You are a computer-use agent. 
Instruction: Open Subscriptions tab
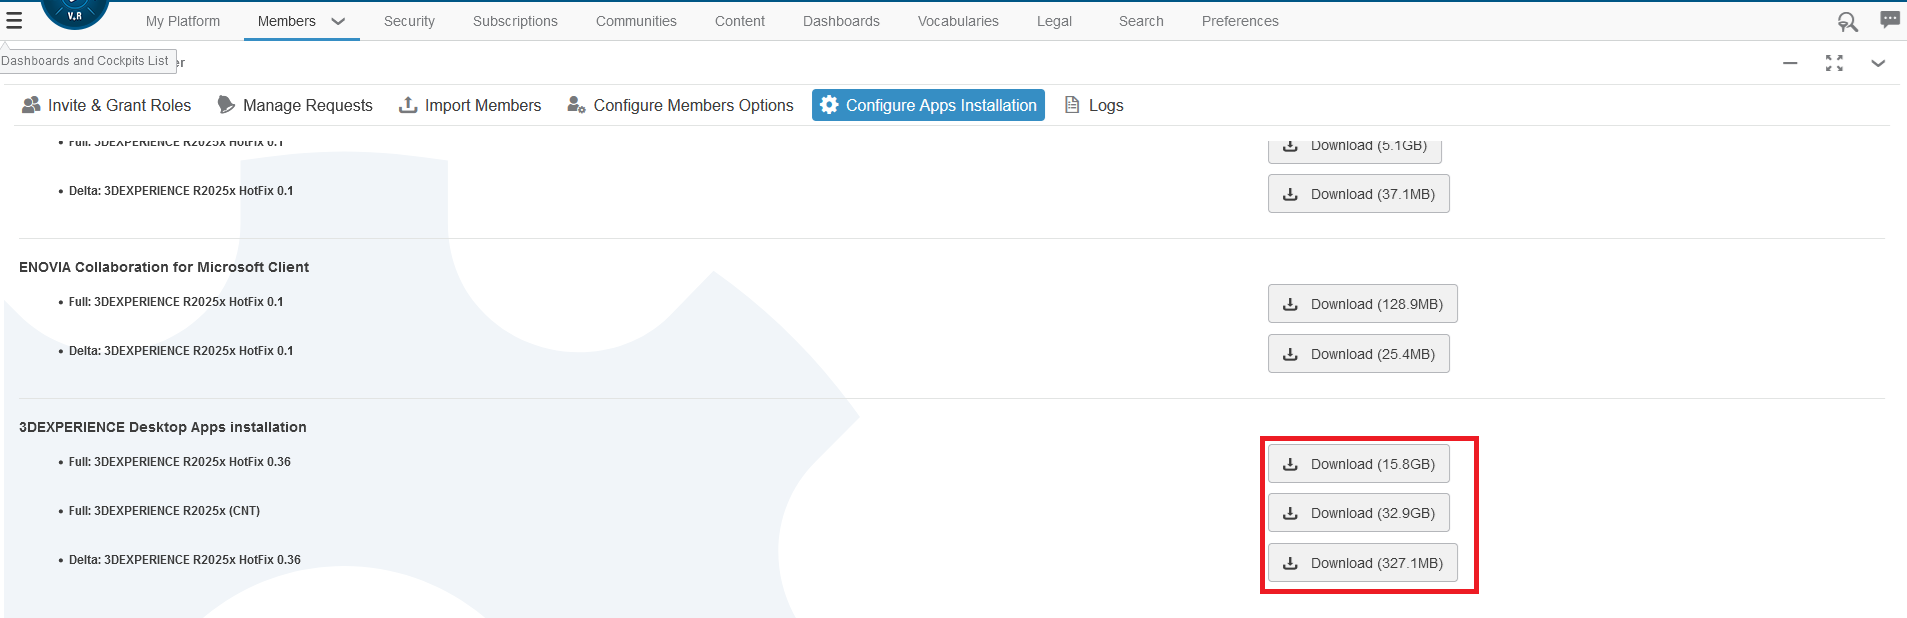pos(515,21)
